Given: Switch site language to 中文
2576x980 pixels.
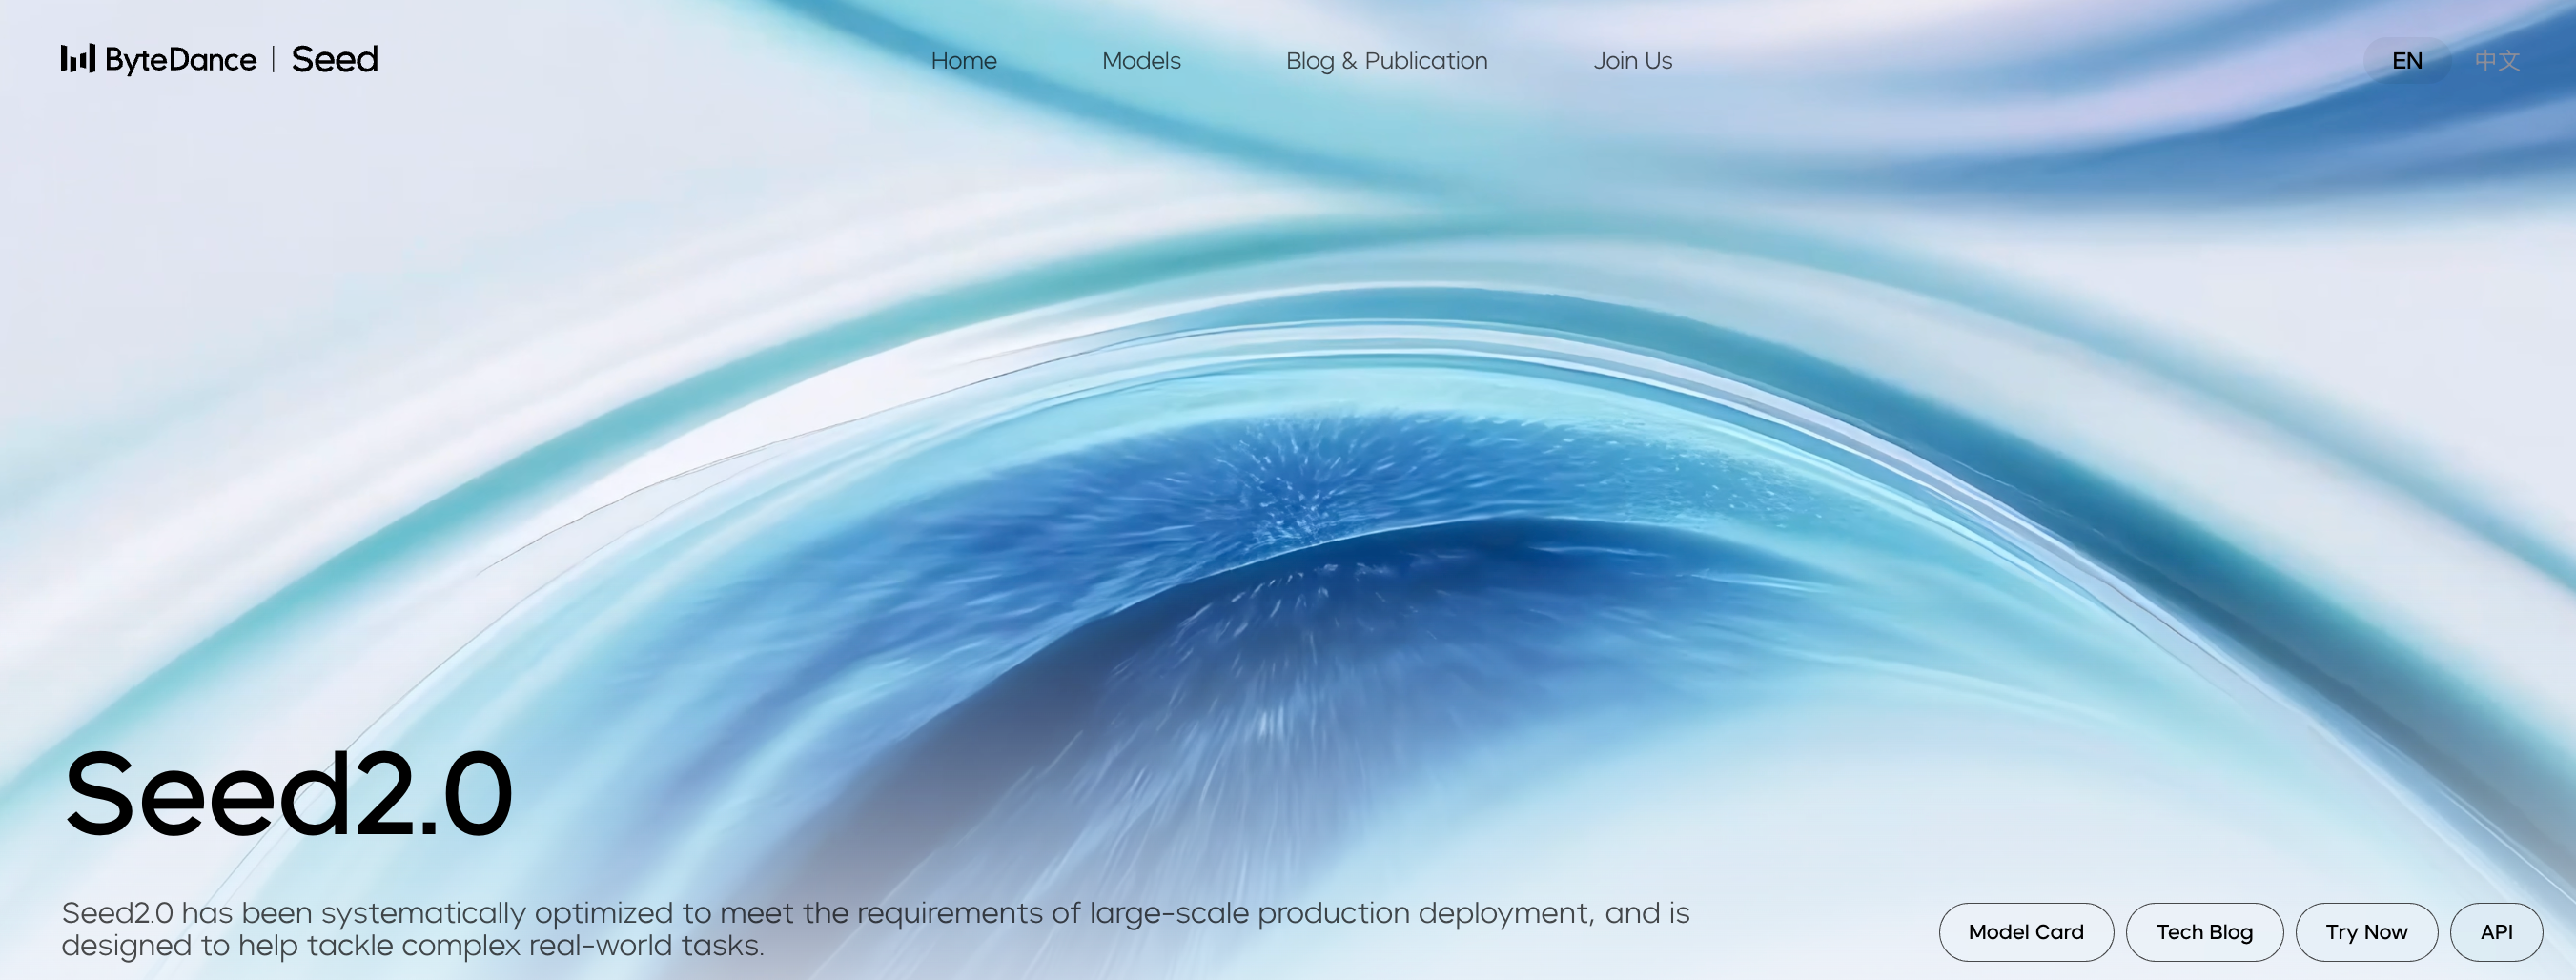Looking at the screenshot, I should (2496, 61).
